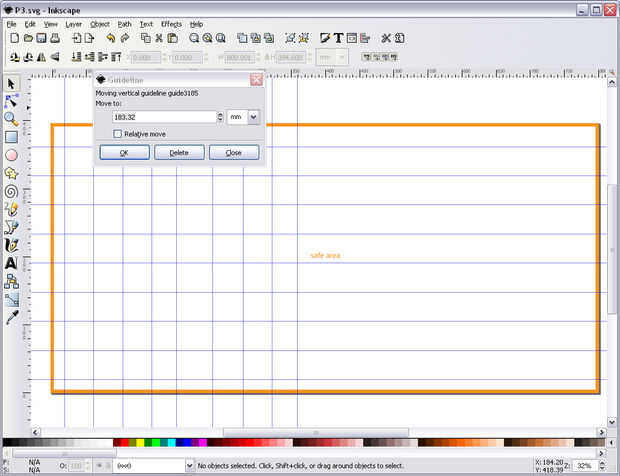Click the vertical scrollbar down arrow
The image size is (620, 476).
(612, 422)
